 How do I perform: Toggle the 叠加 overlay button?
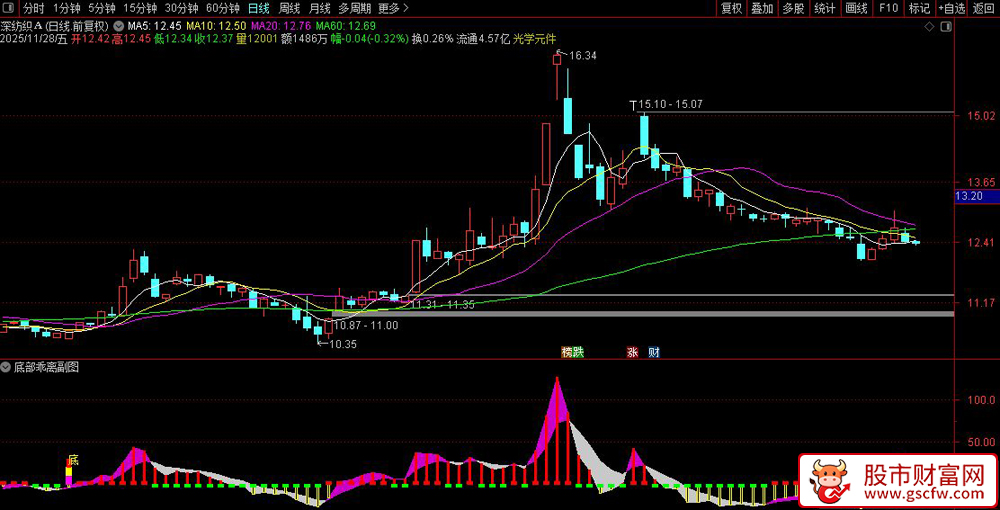pos(762,8)
